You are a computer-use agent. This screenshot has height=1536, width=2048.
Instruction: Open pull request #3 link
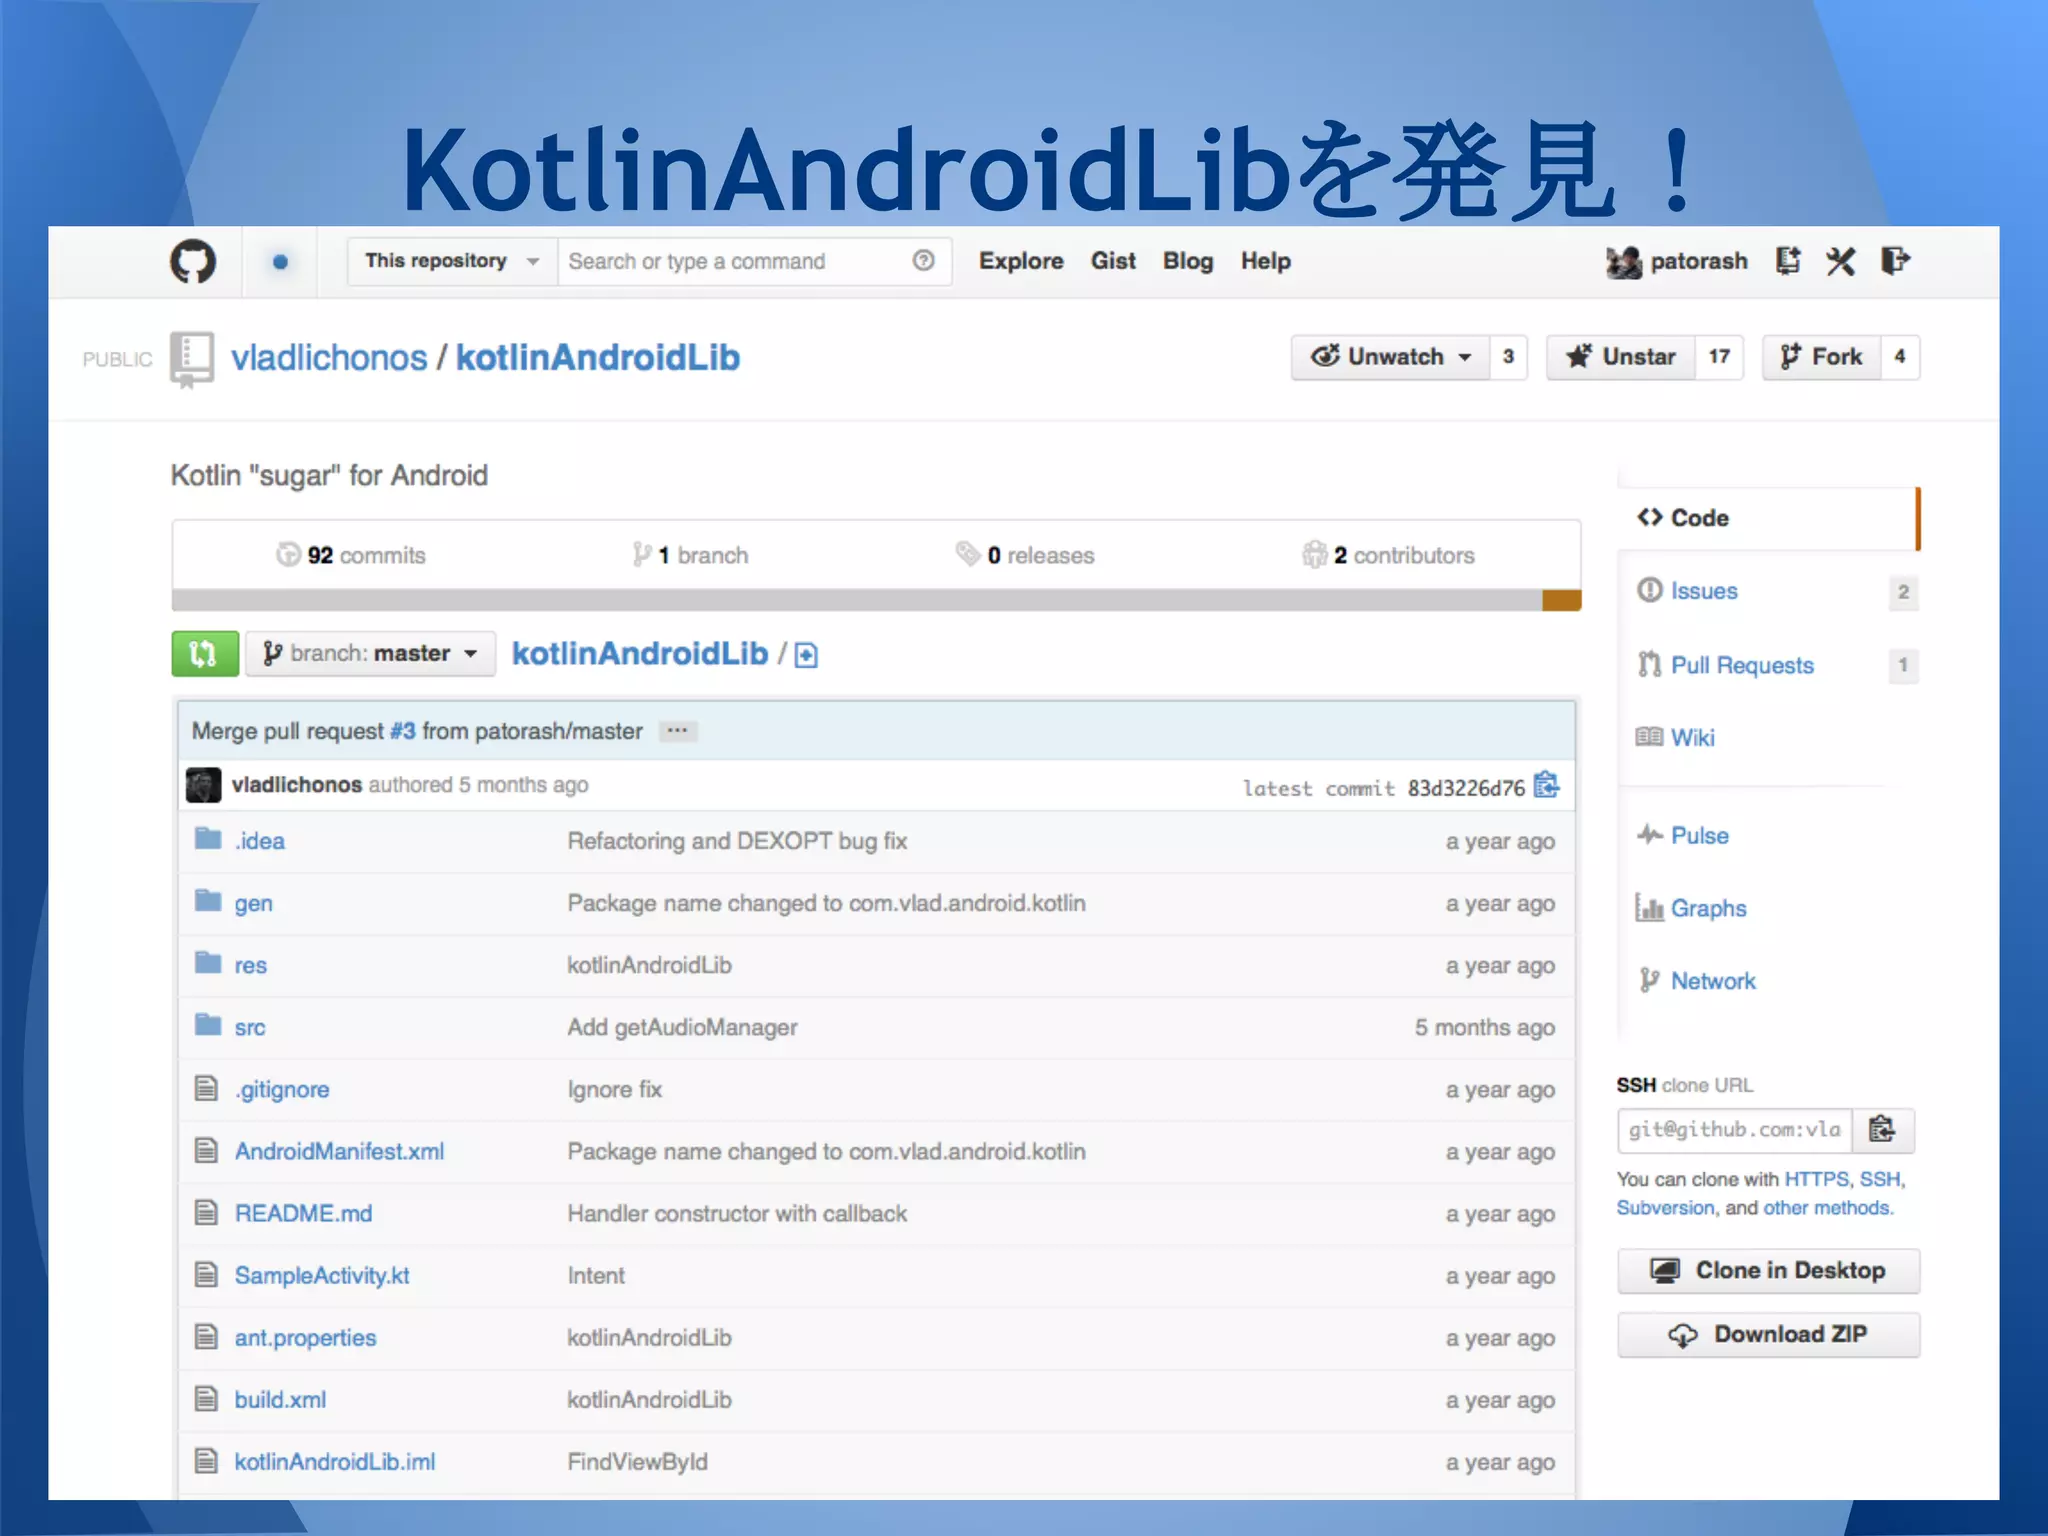[403, 731]
